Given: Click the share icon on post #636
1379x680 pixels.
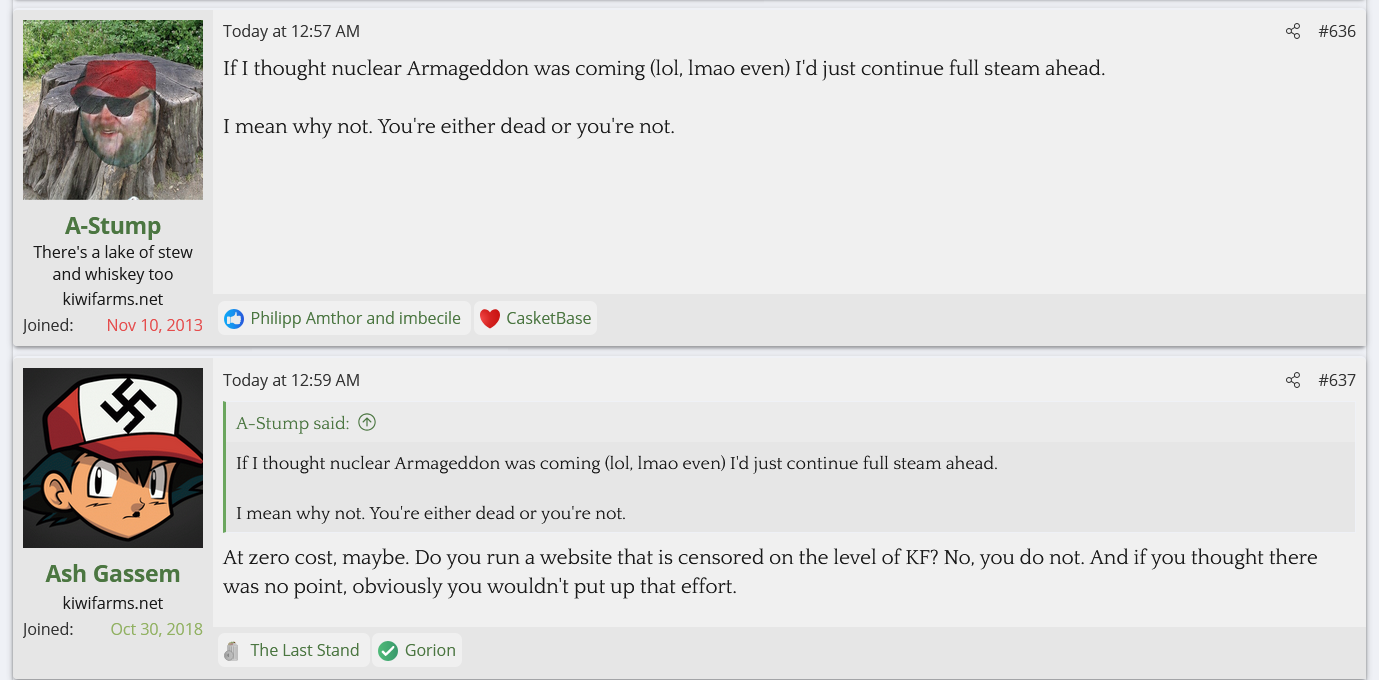Looking at the screenshot, I should tap(1293, 32).
